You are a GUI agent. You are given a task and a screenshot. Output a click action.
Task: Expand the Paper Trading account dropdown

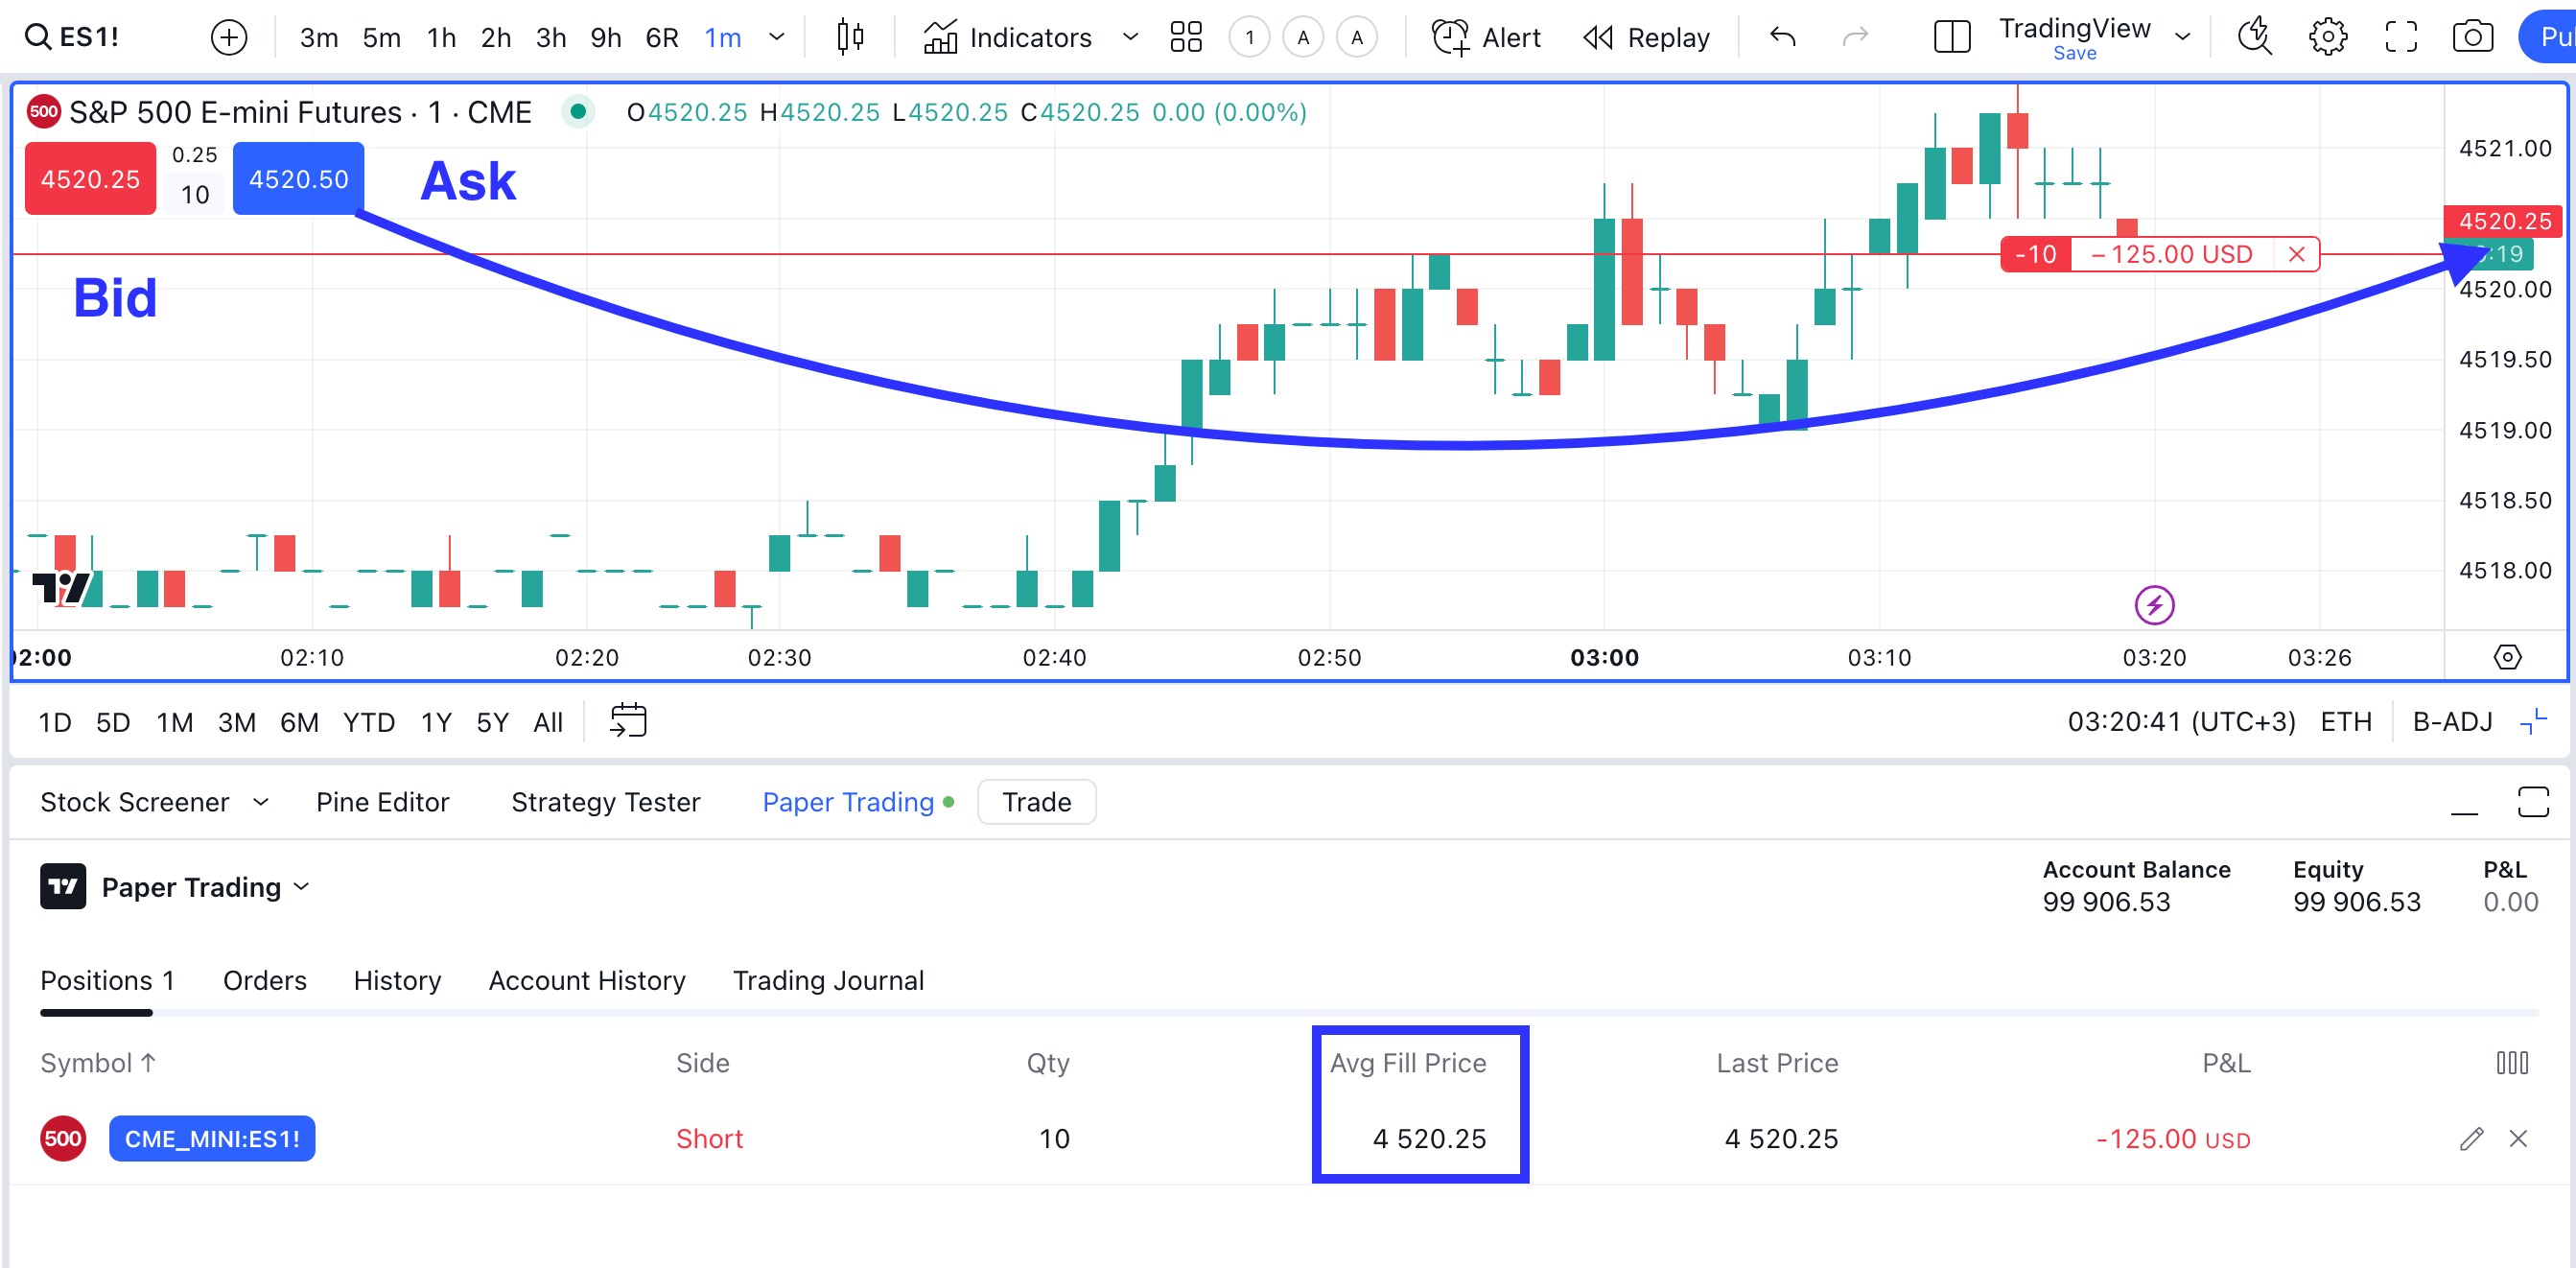pos(302,887)
